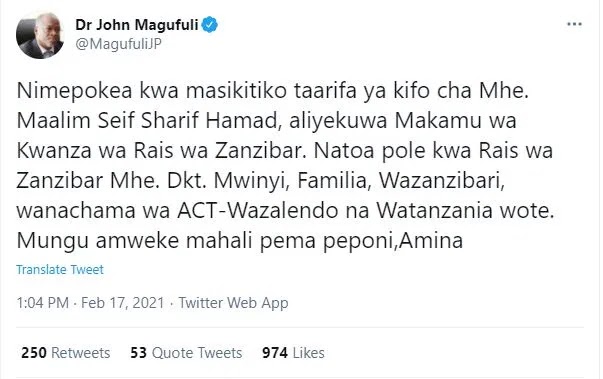Click the Translate Tweet link
Viewport: 603px width, 379px height.
[60, 269]
